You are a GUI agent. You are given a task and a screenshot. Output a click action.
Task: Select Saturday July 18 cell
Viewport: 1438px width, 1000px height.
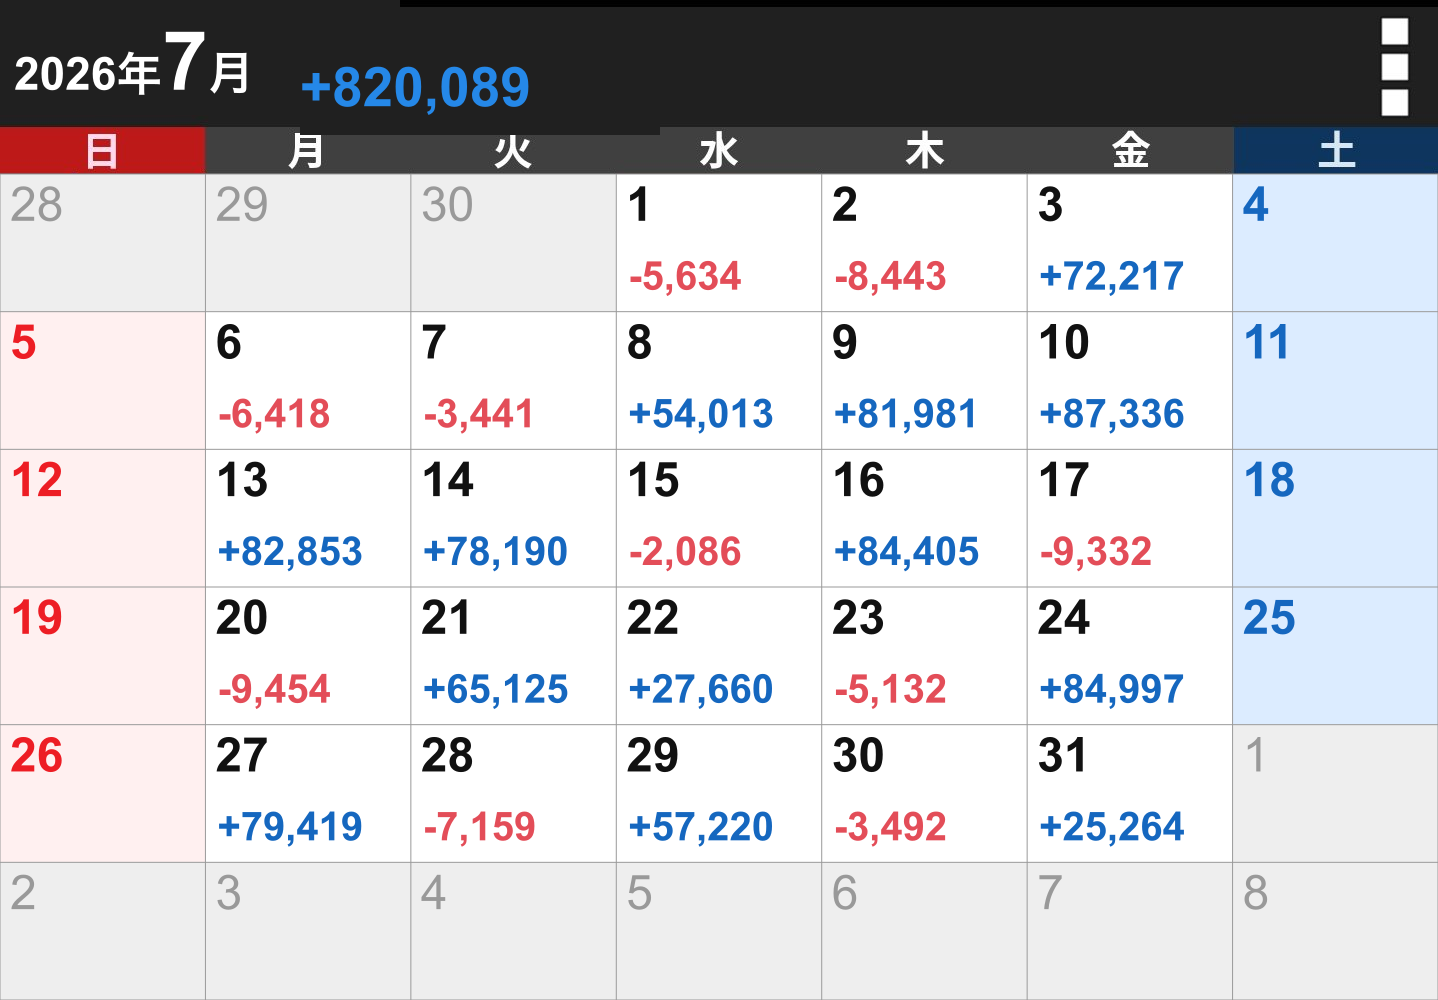point(1335,518)
